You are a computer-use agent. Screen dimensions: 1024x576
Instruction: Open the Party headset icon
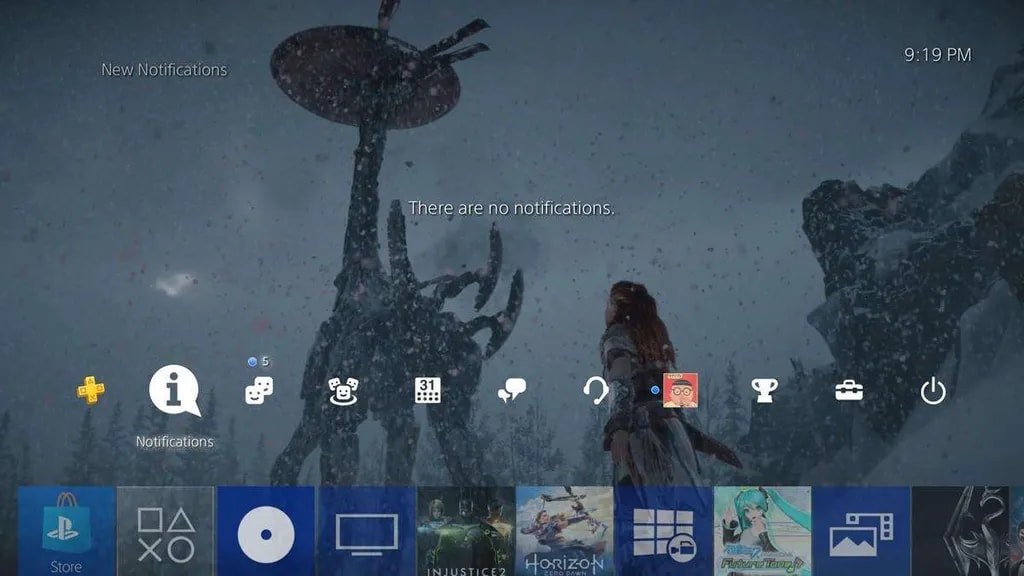point(596,391)
